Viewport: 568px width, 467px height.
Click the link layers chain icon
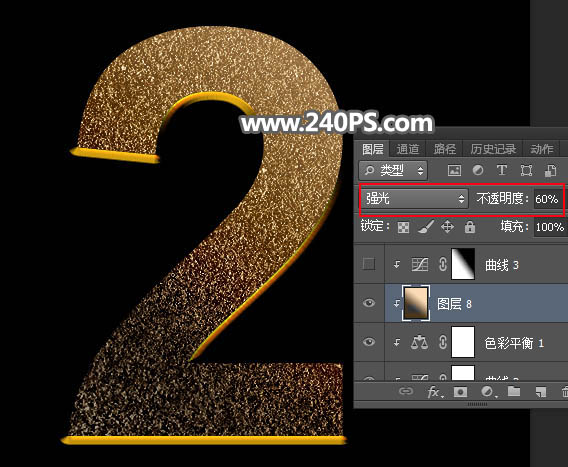click(x=406, y=391)
